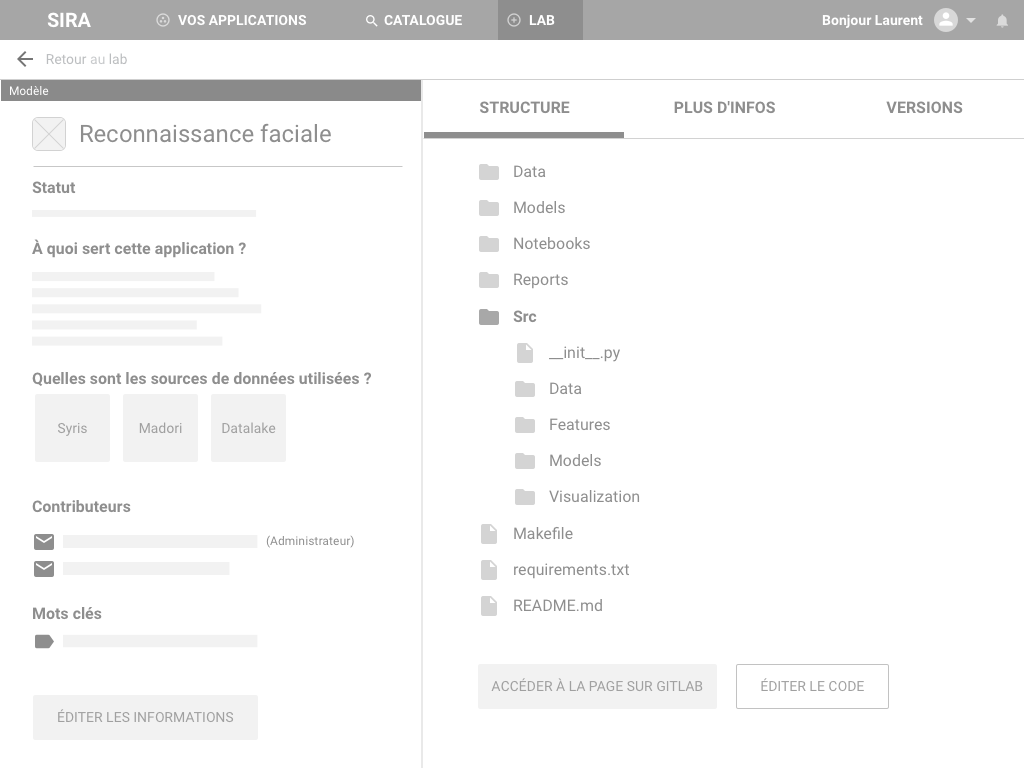This screenshot has height=768, width=1024.
Task: Click the SIRA logo
Action: 69,20
